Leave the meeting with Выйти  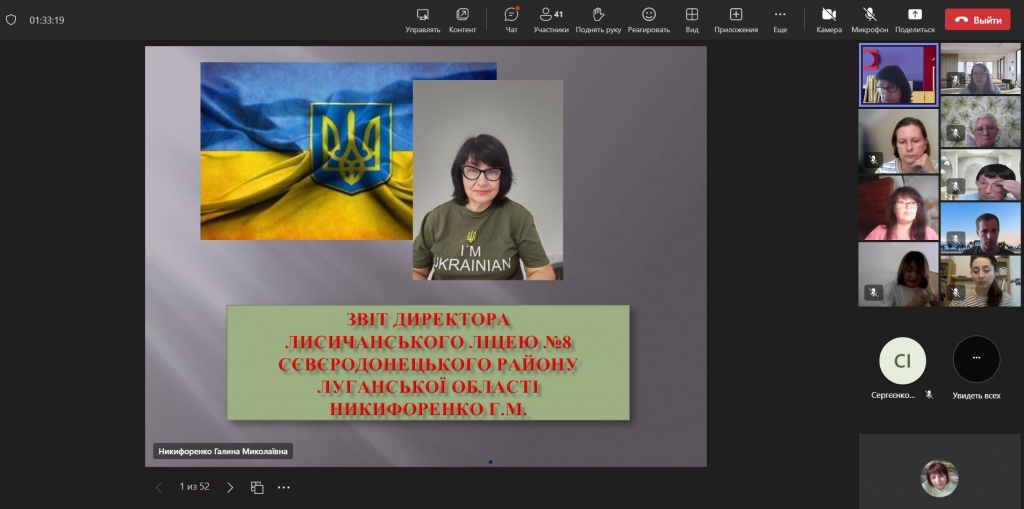coord(978,20)
